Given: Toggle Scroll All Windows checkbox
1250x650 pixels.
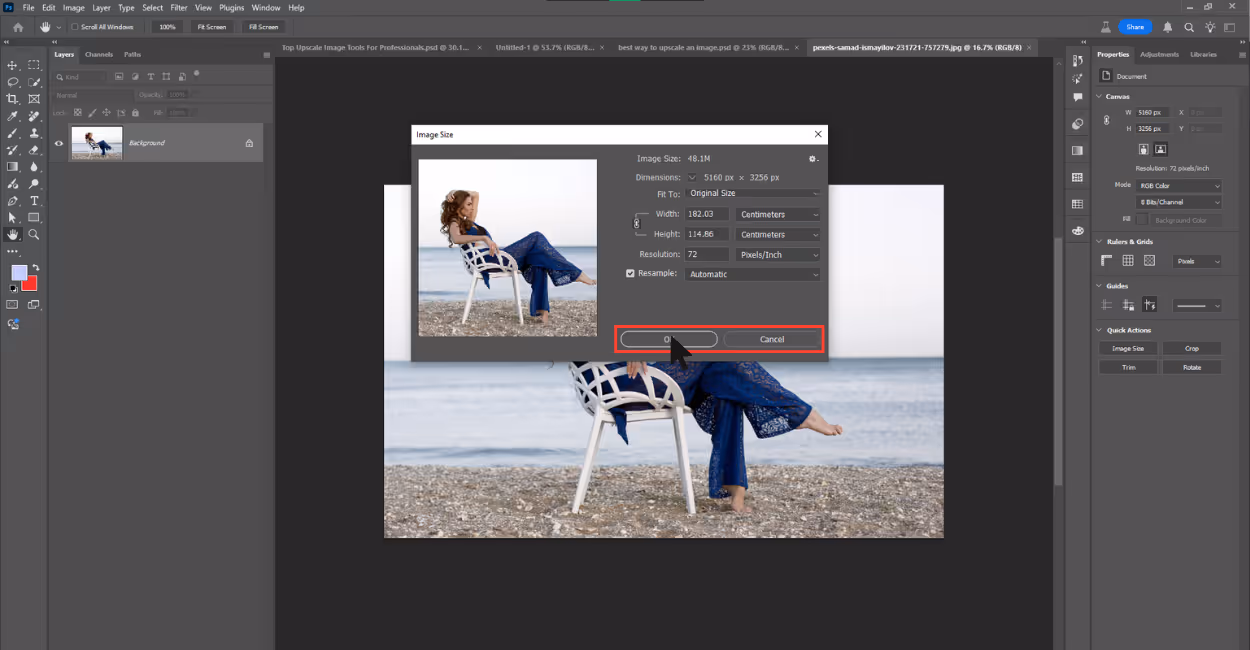Looking at the screenshot, I should pos(73,27).
